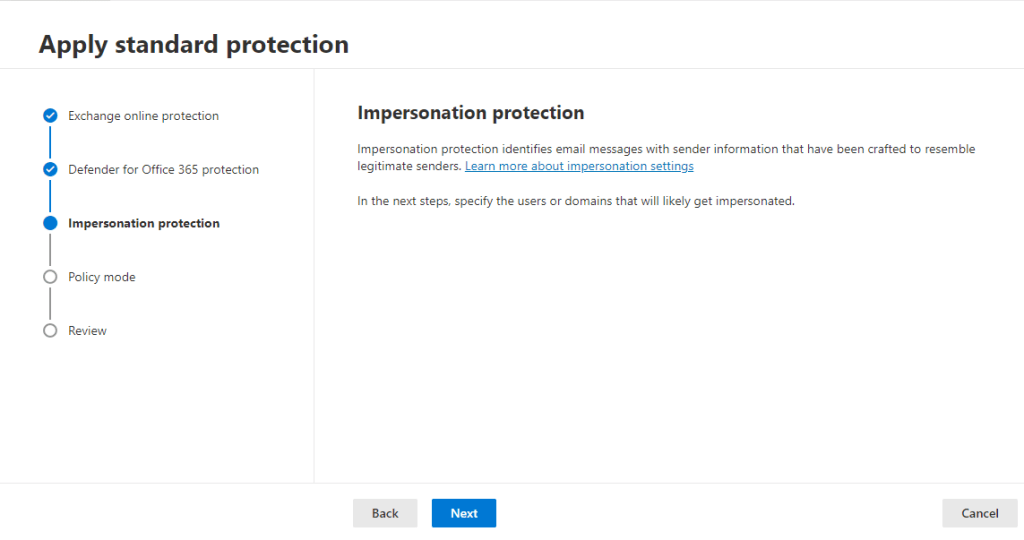Open the Review step label
This screenshot has width=1024, height=540.
click(x=87, y=331)
